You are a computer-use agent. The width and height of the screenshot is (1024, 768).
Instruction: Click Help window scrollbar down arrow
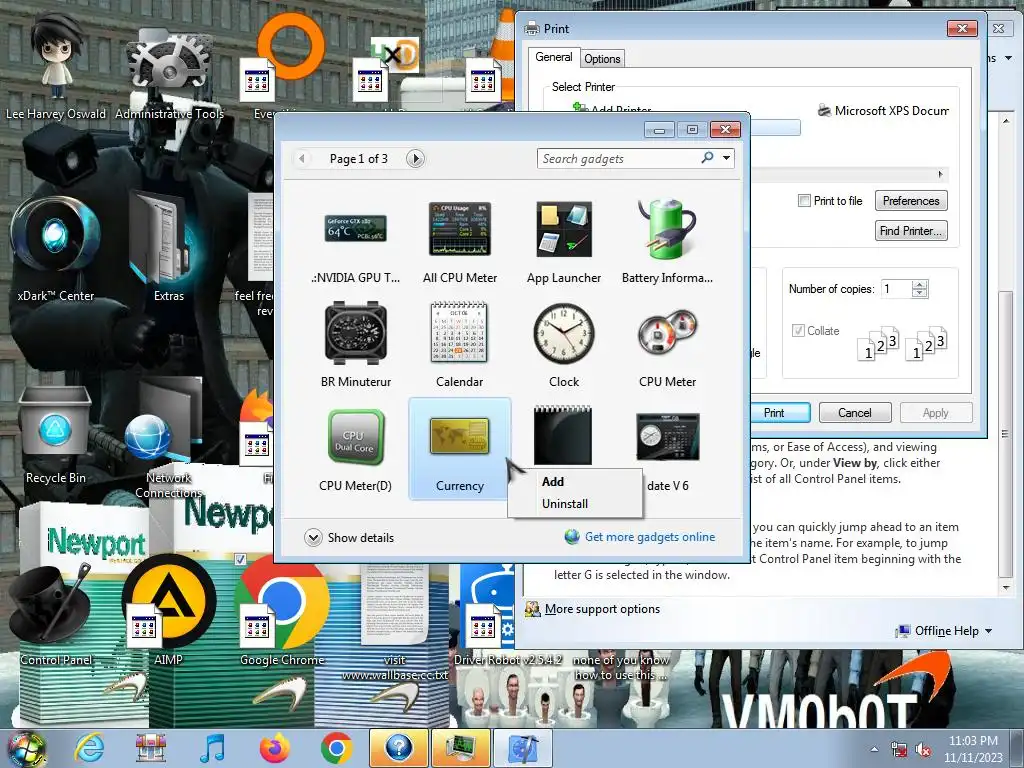click(x=1006, y=587)
